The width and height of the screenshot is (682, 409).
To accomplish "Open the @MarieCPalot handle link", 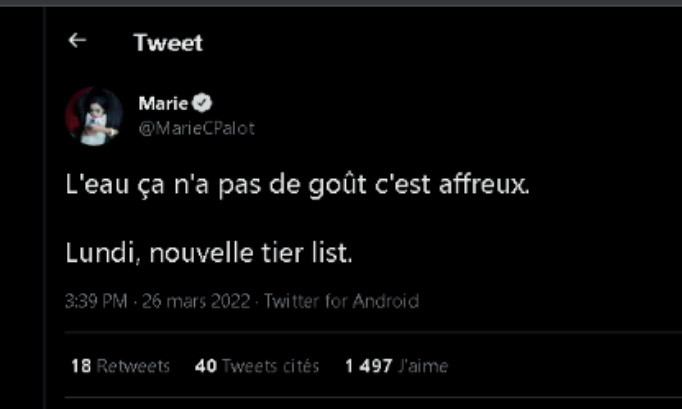I will [189, 129].
